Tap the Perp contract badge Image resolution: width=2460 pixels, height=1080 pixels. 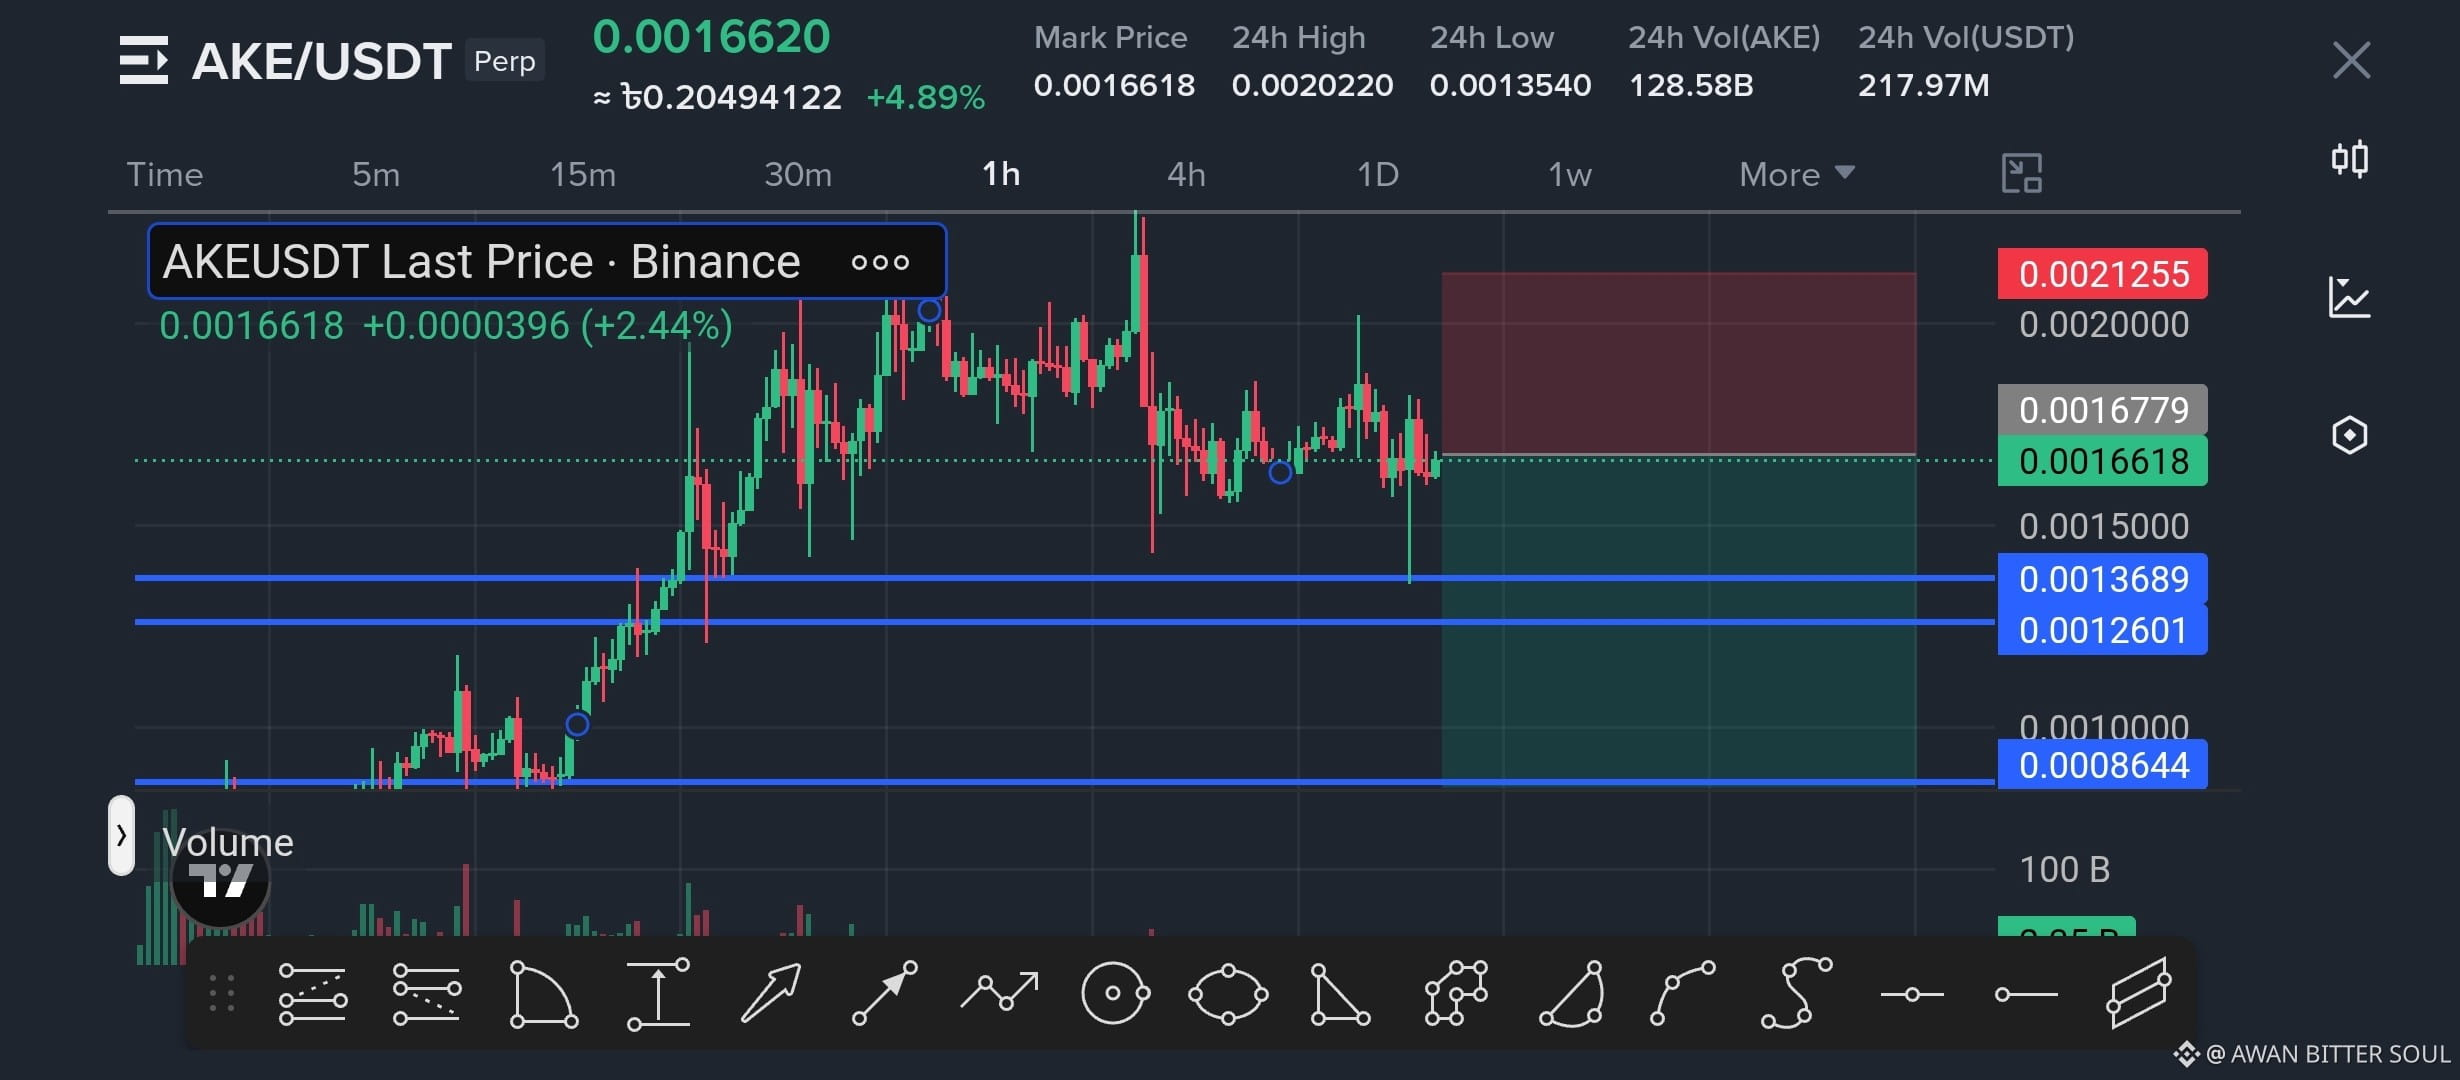[505, 61]
